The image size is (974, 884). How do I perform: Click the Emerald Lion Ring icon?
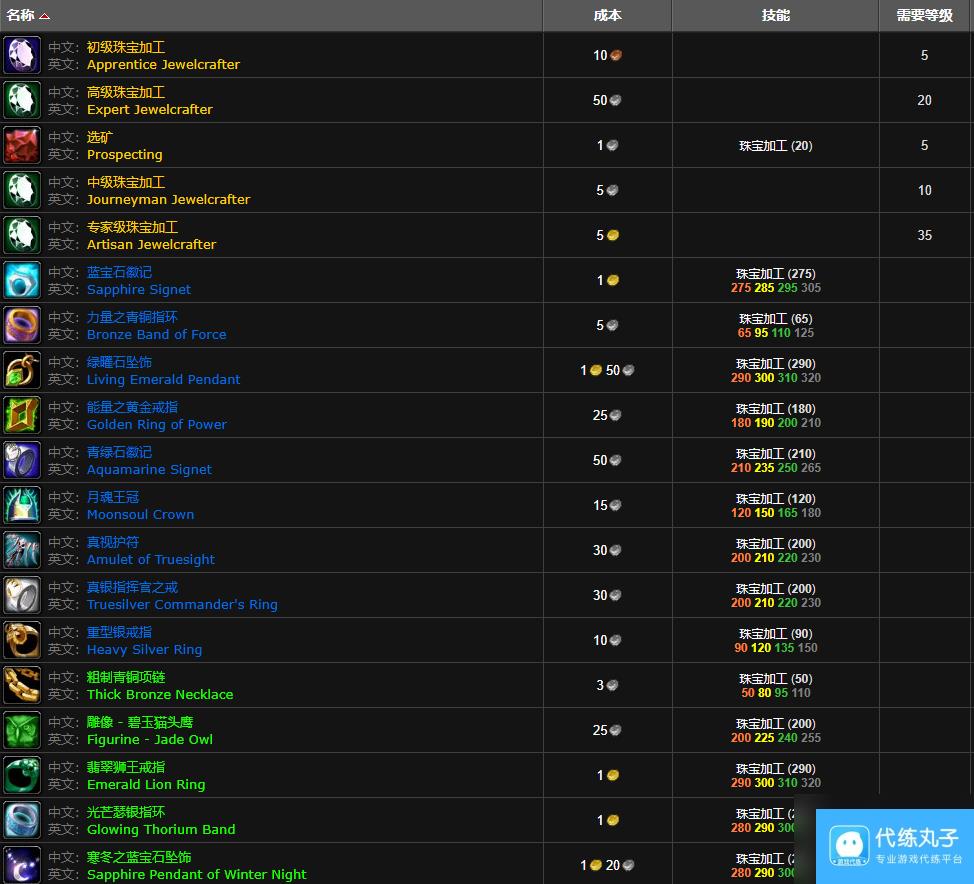(22, 775)
